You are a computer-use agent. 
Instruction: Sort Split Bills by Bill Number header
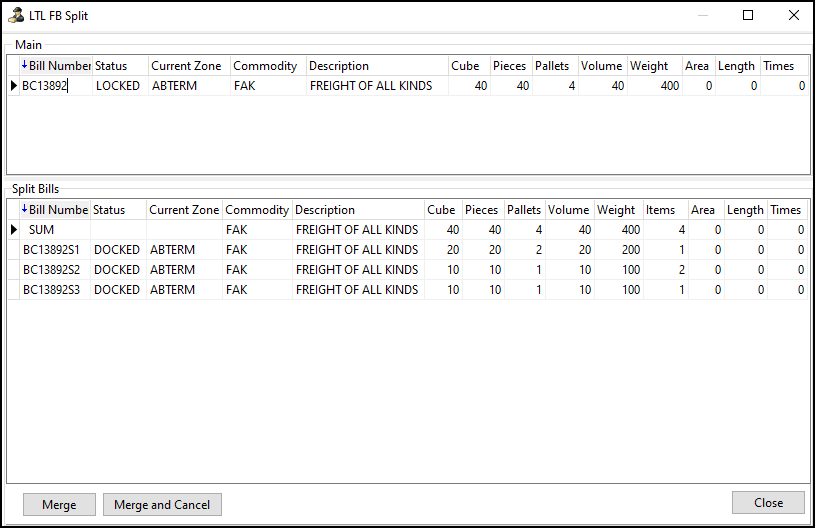click(x=55, y=210)
